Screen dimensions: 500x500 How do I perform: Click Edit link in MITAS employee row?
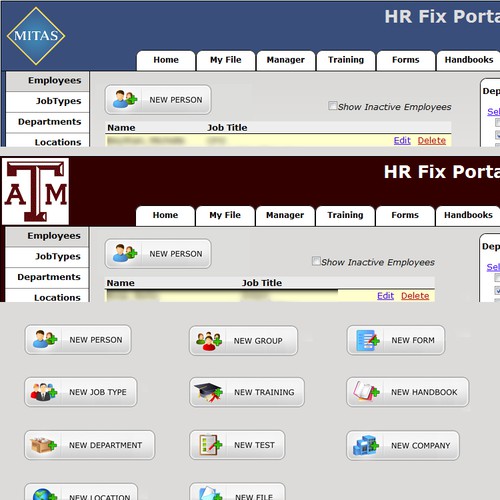pyautogui.click(x=402, y=140)
